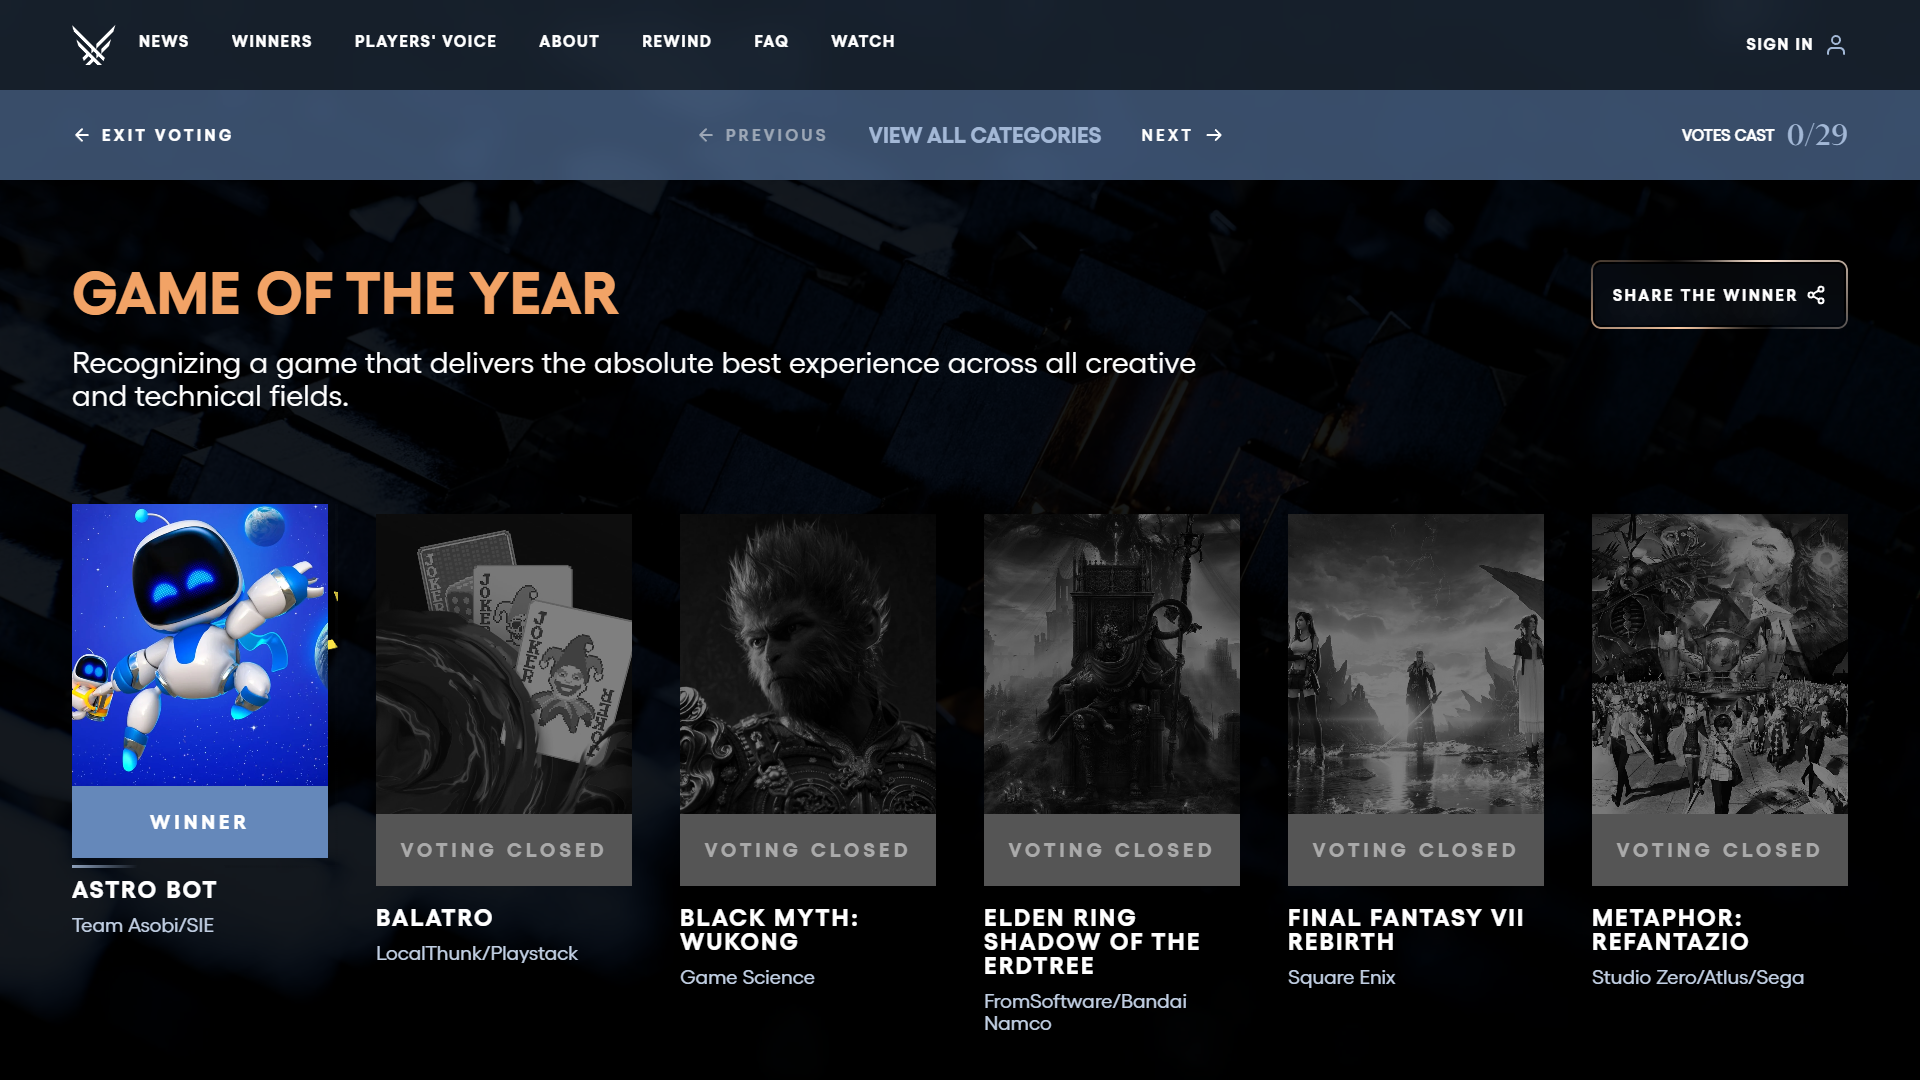Click the user profile icon
The height and width of the screenshot is (1080, 1920).
(x=1836, y=45)
